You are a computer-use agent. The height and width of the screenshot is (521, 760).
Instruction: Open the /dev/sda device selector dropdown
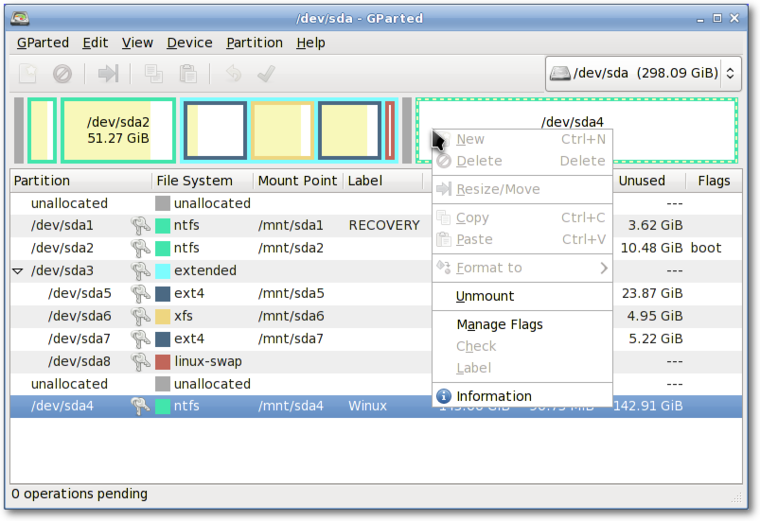(643, 74)
